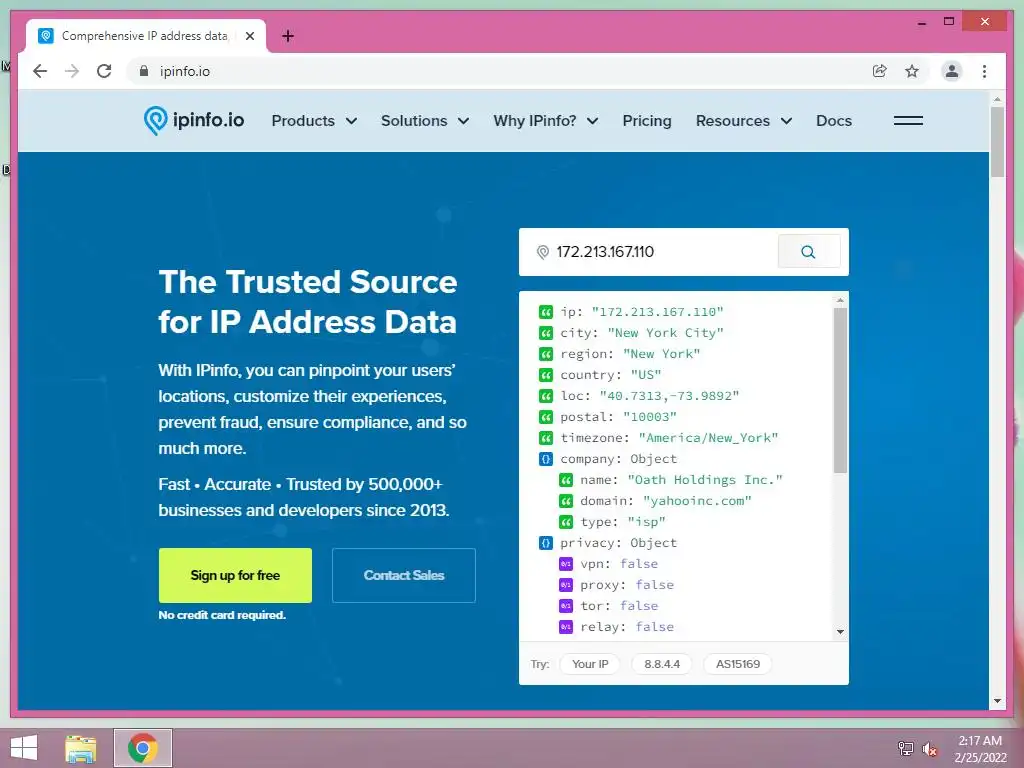
Task: Click the search magnifier button
Action: pos(808,251)
